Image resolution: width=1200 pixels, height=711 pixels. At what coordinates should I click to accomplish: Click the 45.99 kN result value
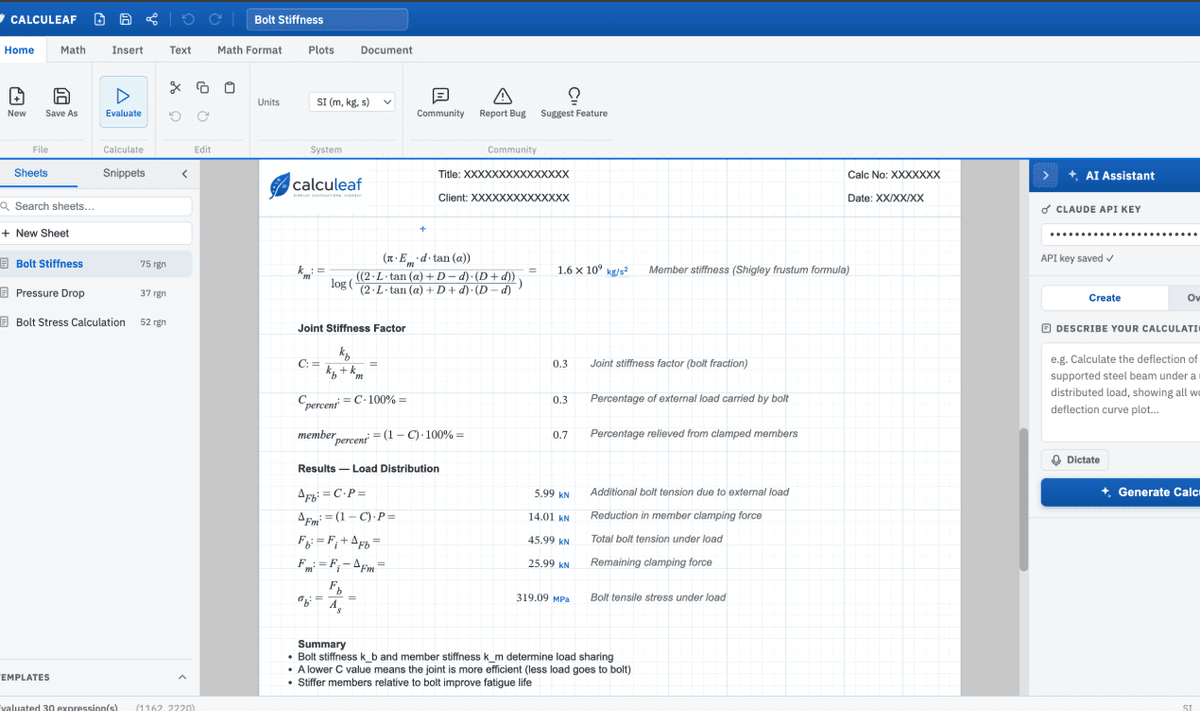tap(549, 540)
